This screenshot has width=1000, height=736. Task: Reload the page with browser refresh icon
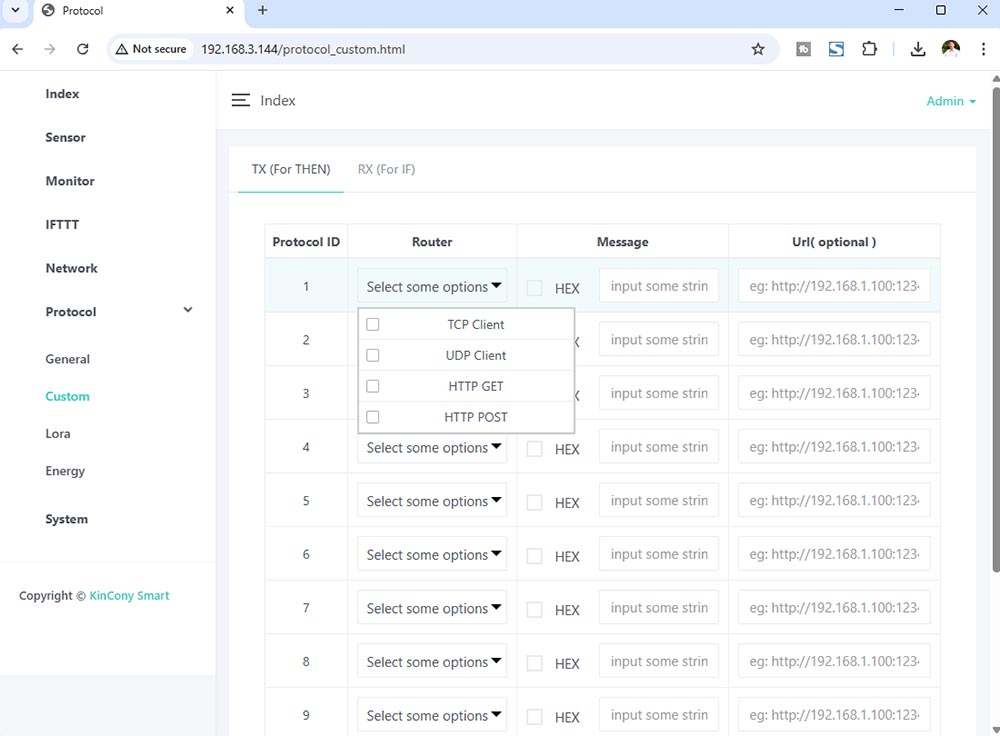[x=83, y=49]
